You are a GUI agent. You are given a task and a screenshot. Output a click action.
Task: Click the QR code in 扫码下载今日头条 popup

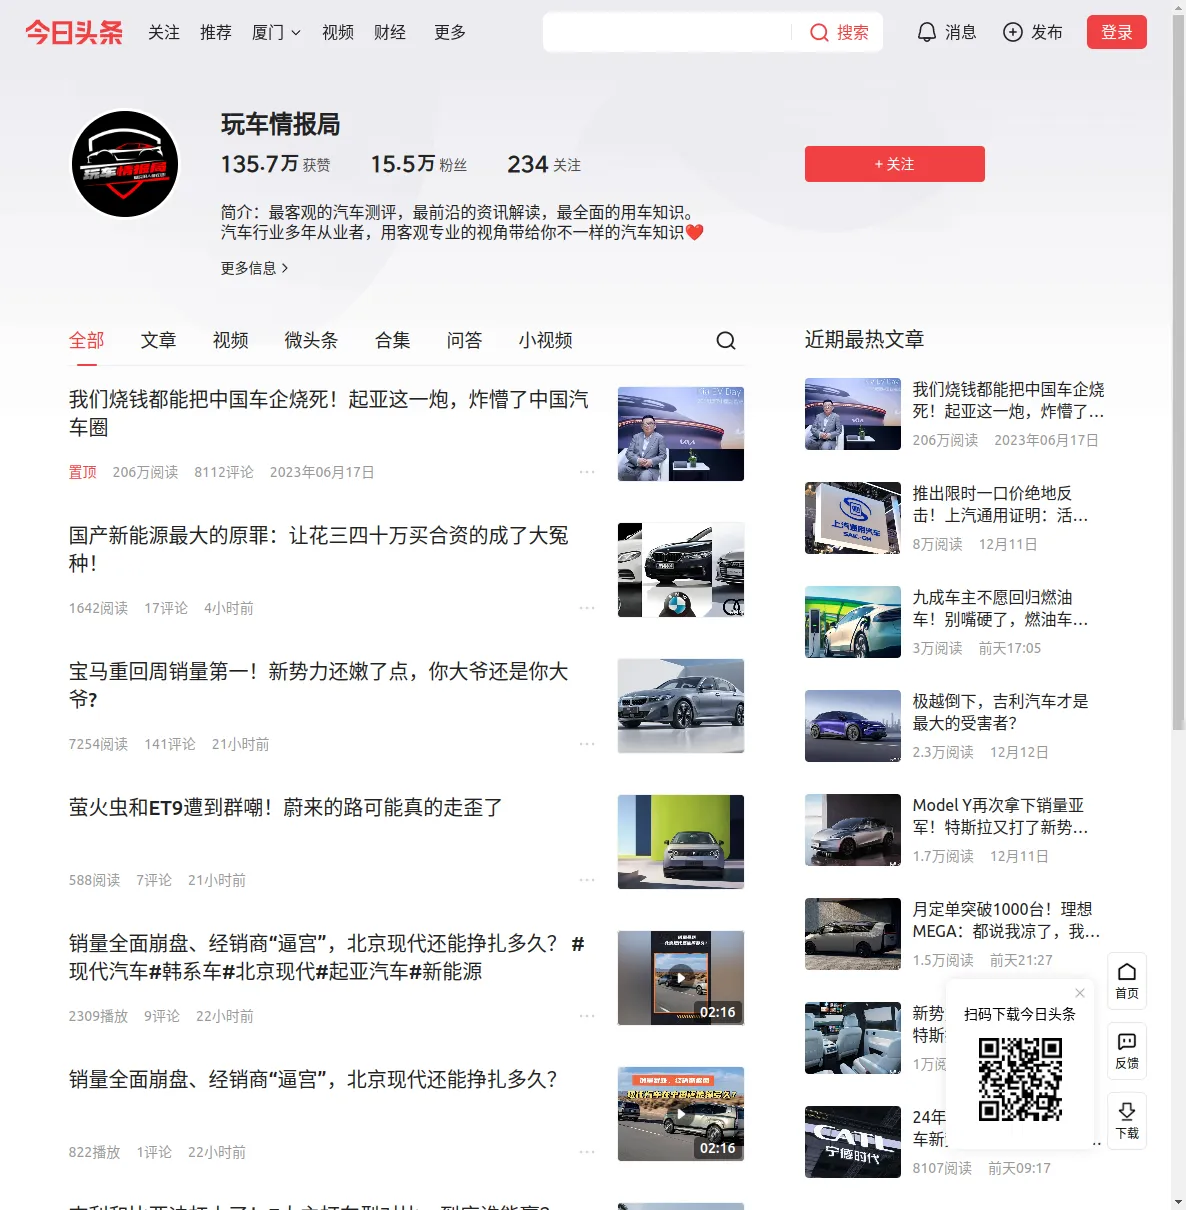[x=1020, y=1079]
